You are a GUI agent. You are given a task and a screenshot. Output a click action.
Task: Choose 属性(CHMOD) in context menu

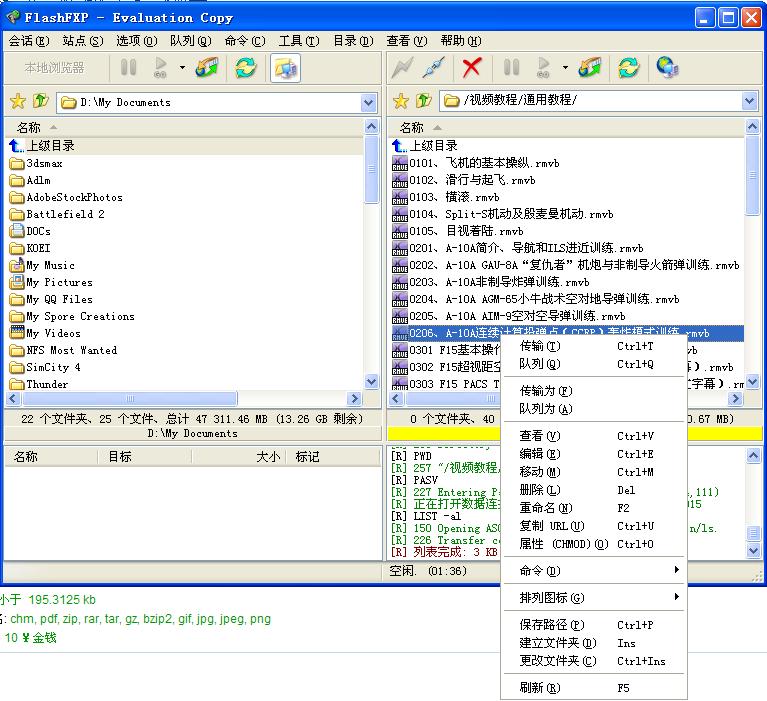click(594, 544)
